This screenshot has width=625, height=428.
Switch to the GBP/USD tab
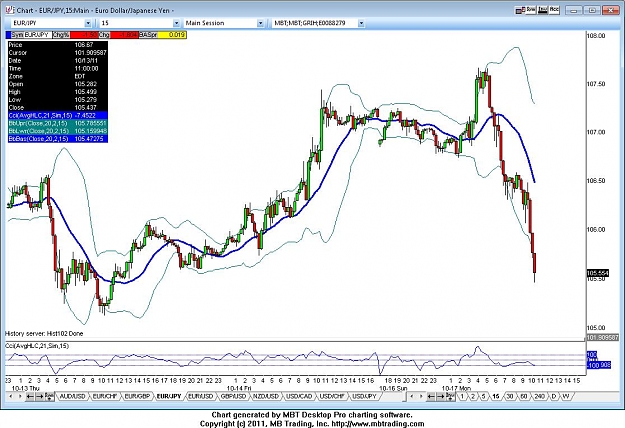pos(234,397)
